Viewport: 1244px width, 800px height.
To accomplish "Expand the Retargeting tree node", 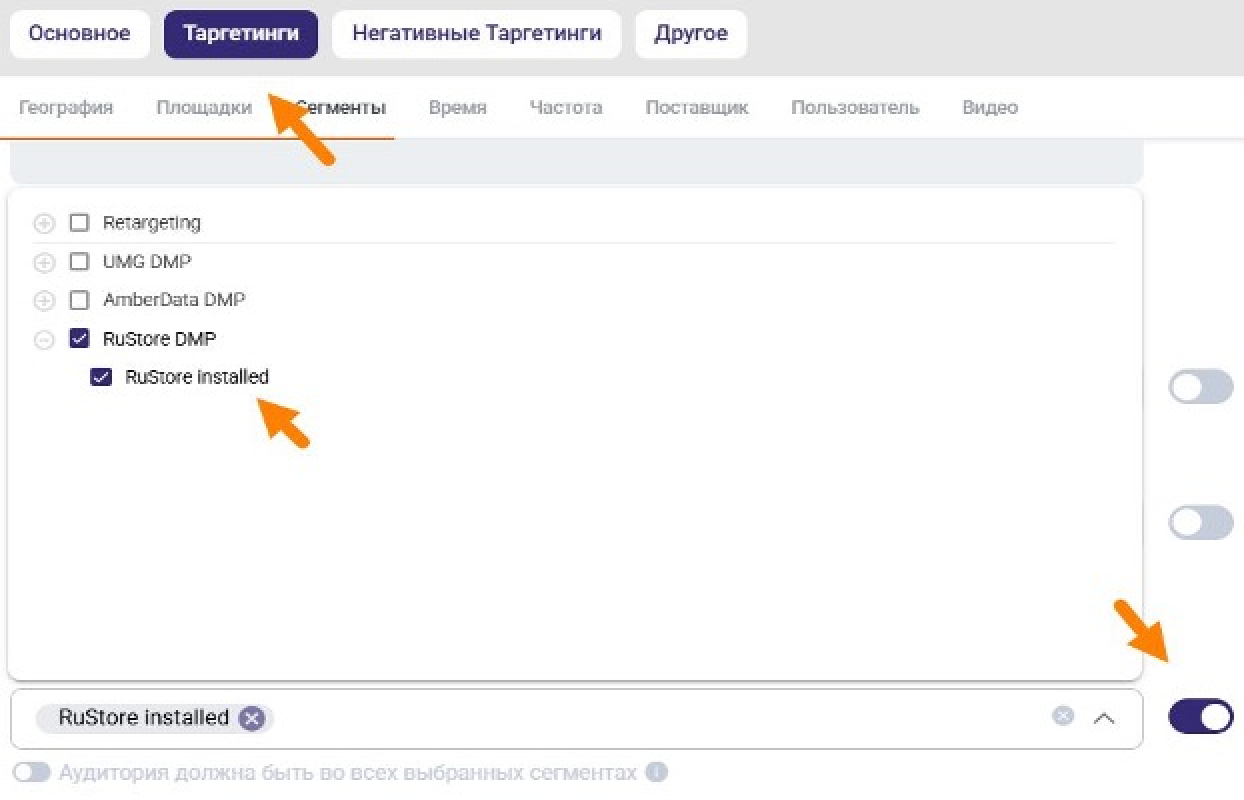I will (x=44, y=223).
